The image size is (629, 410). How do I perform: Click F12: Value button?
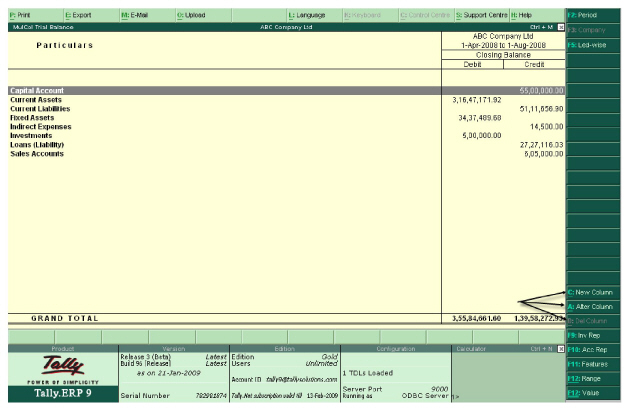pos(593,393)
